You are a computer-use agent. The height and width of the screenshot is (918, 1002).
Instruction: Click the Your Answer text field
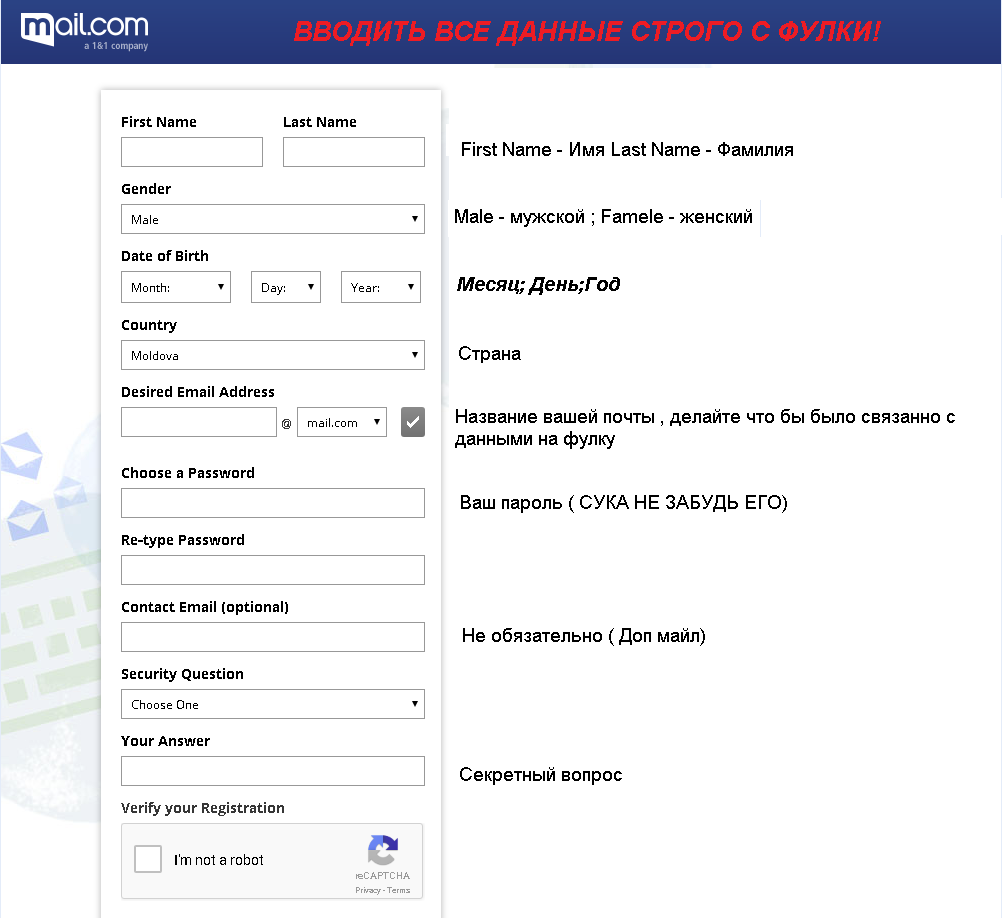(272, 771)
